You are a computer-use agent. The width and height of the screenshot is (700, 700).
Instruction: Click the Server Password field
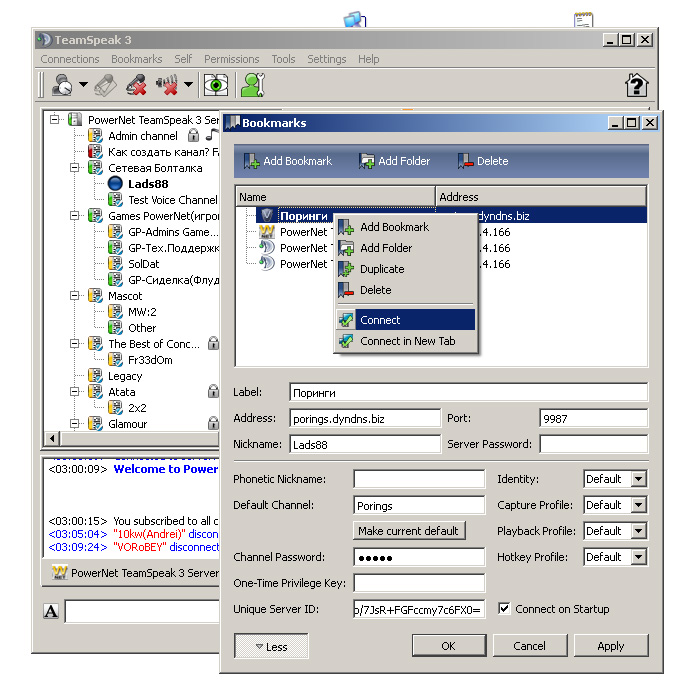click(593, 445)
